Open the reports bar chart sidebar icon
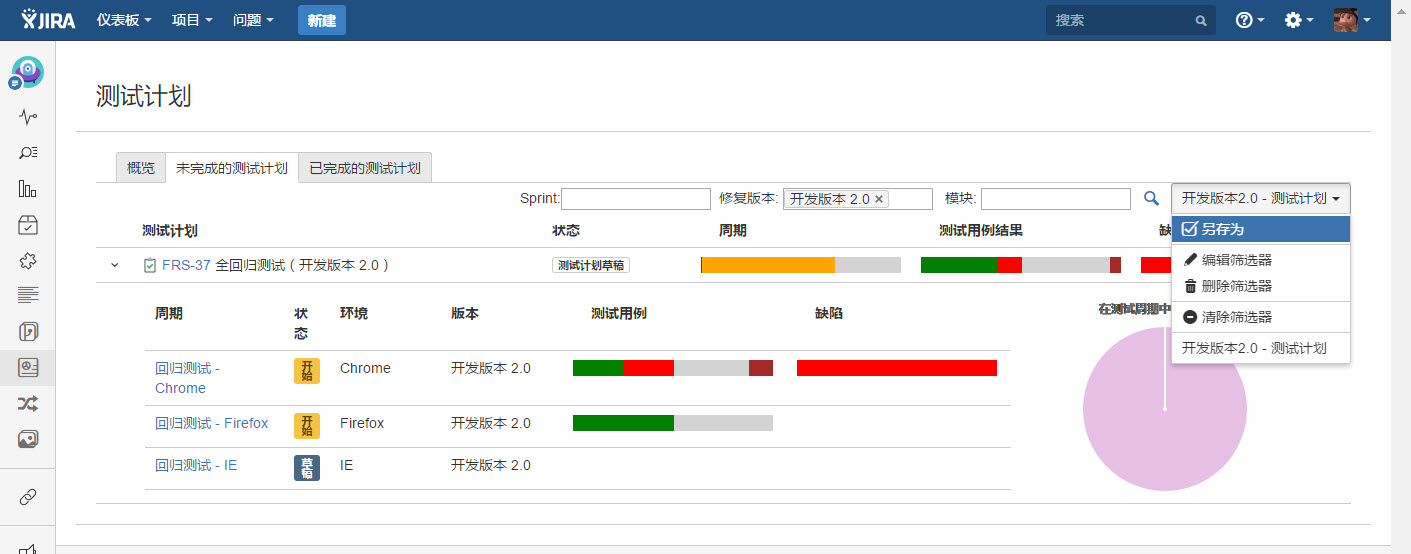This screenshot has width=1411, height=554. coord(28,189)
